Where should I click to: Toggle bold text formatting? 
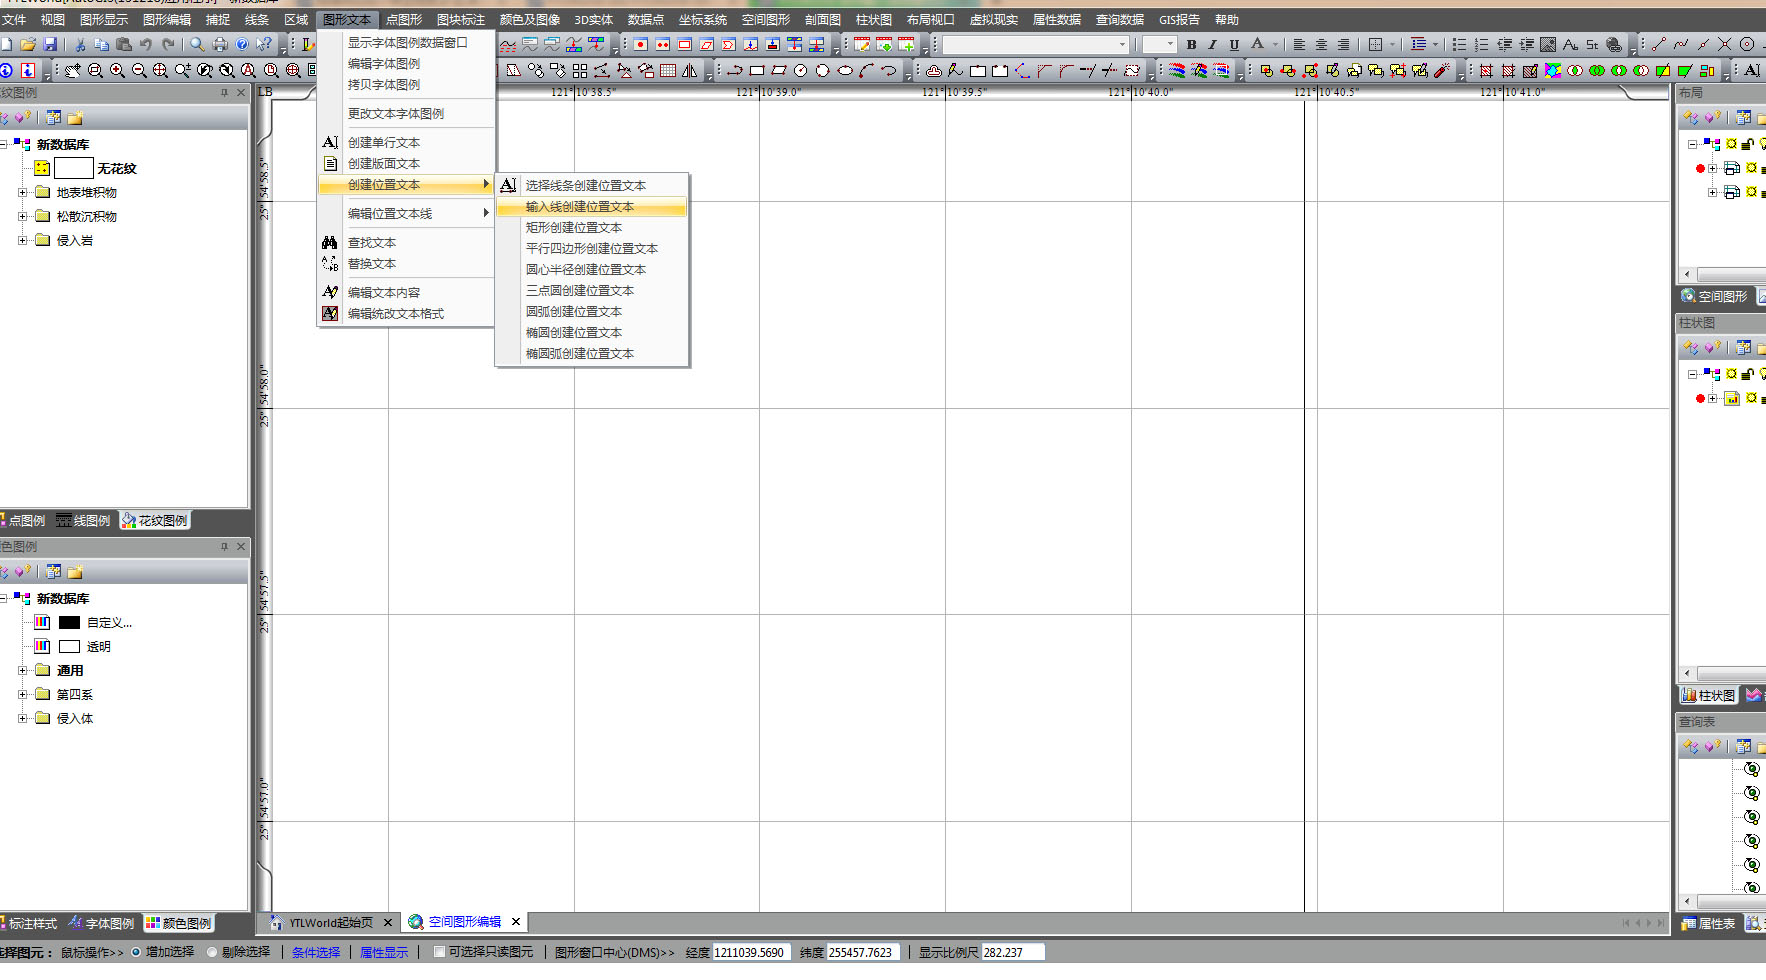click(x=1191, y=45)
